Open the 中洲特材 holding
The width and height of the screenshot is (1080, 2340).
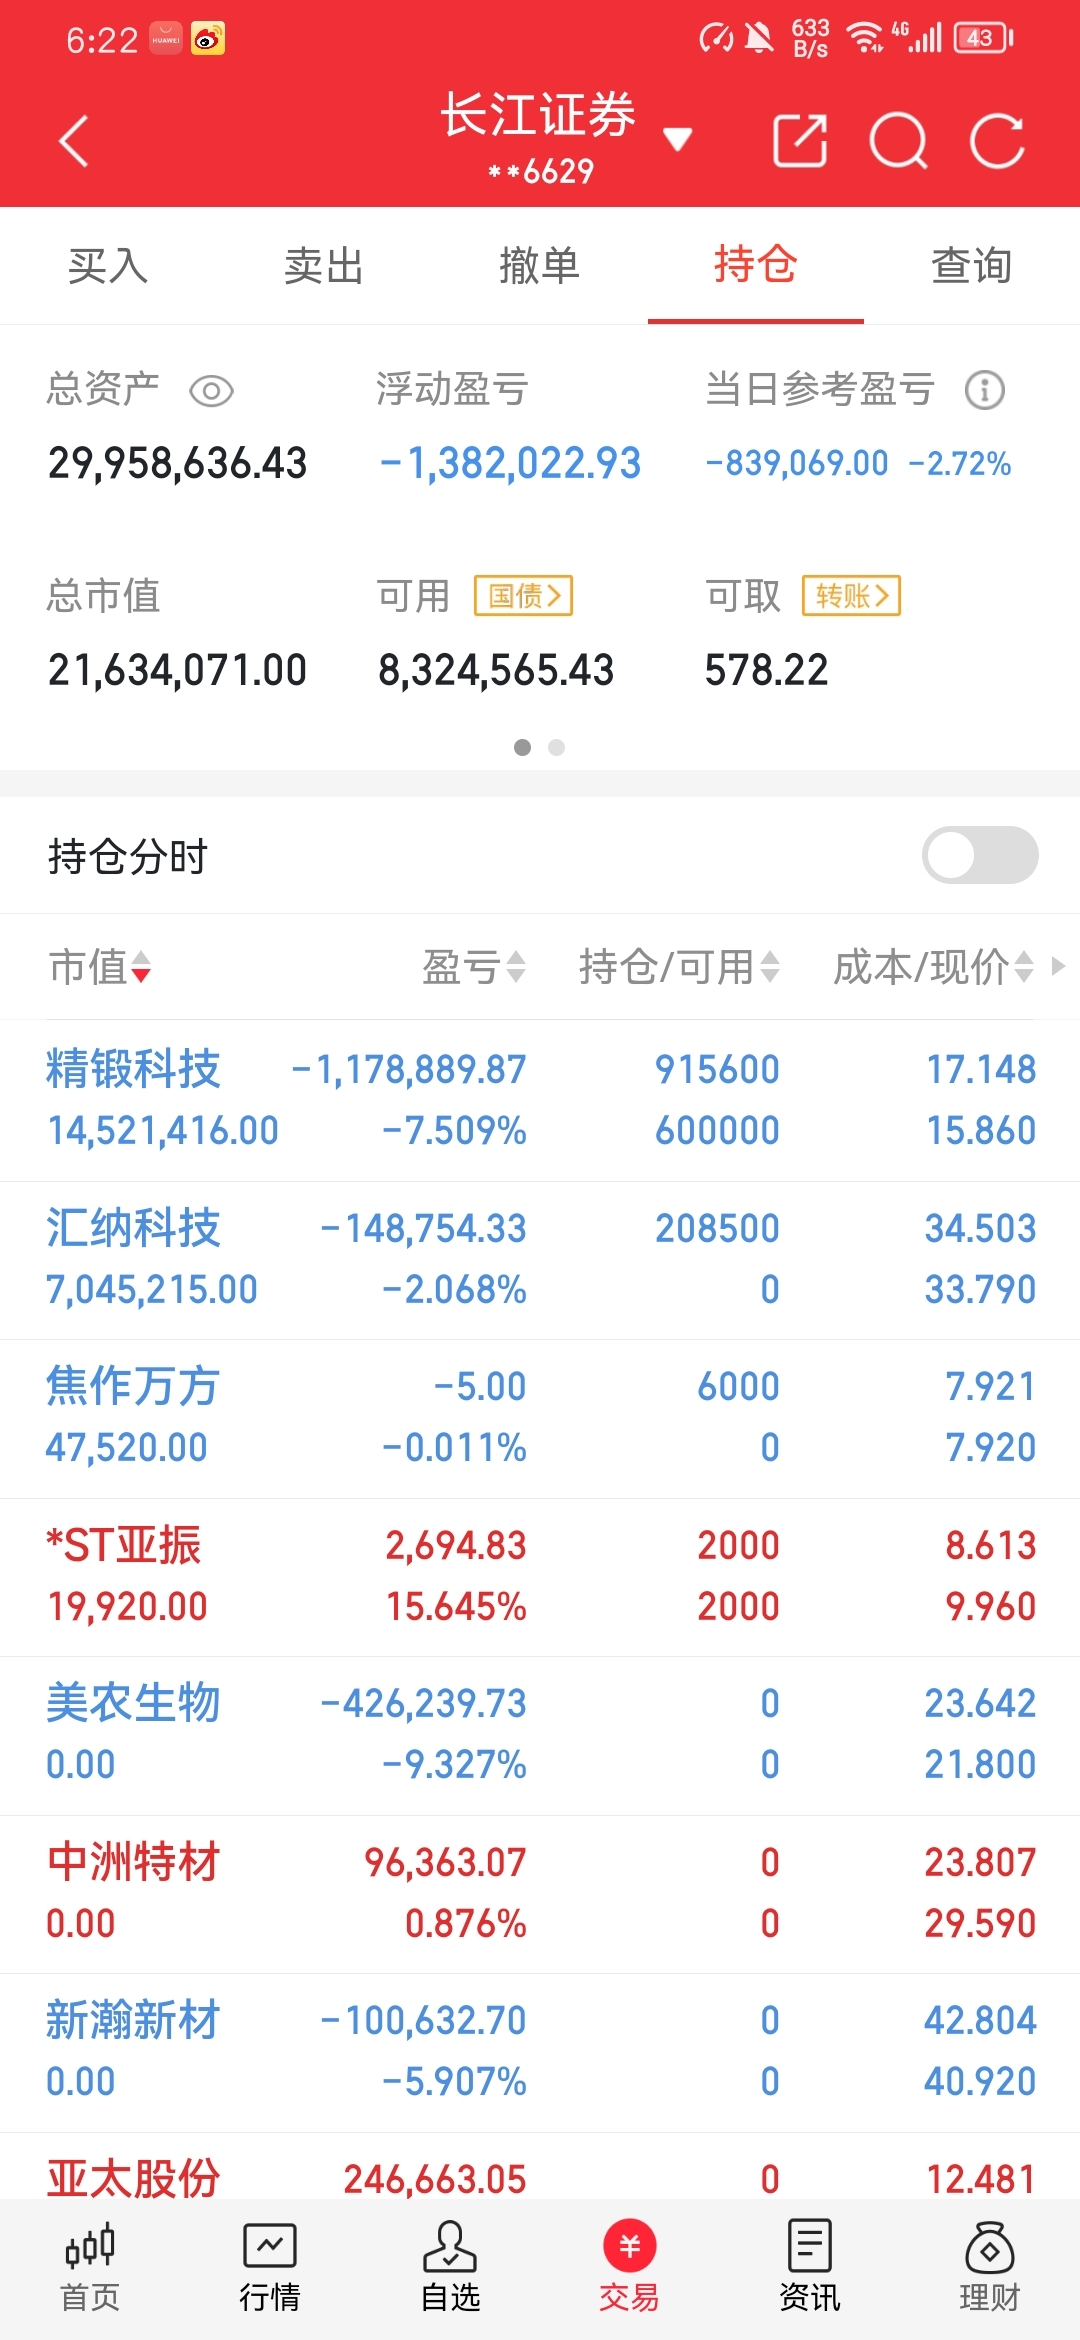coord(540,1893)
